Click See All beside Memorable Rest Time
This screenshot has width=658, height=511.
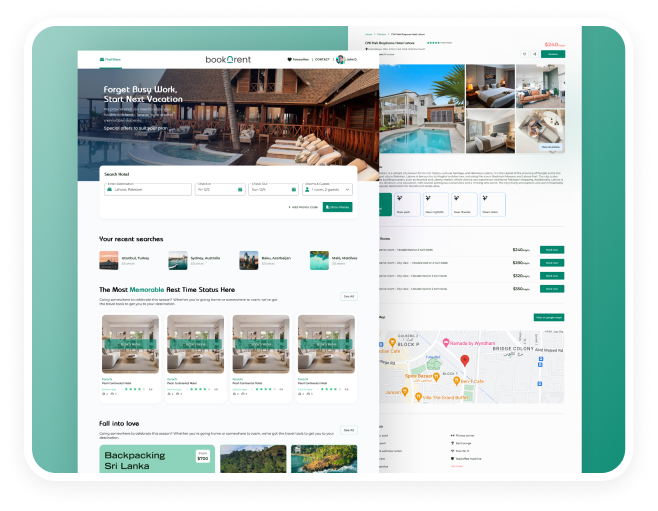348,296
